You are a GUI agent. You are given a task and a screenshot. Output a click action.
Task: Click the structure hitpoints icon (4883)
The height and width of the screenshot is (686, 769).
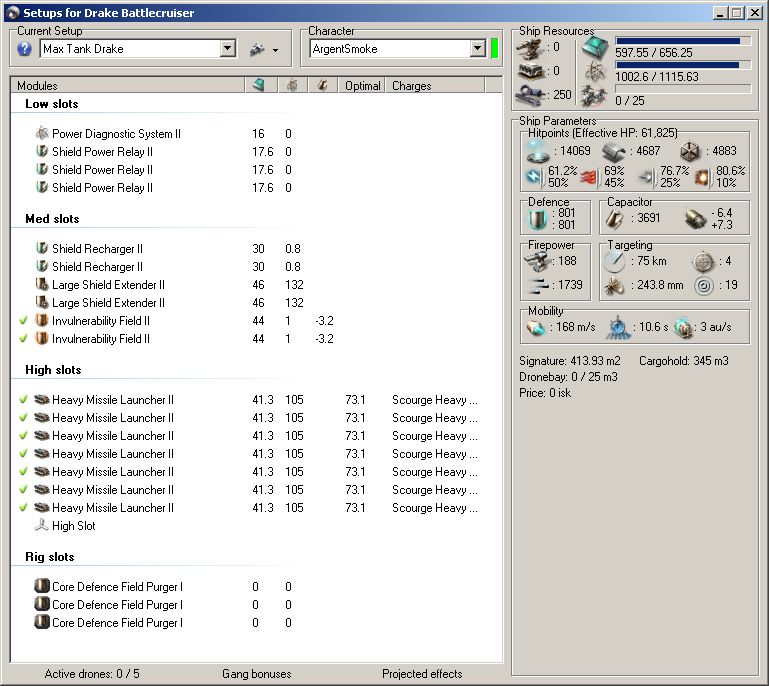coord(691,151)
